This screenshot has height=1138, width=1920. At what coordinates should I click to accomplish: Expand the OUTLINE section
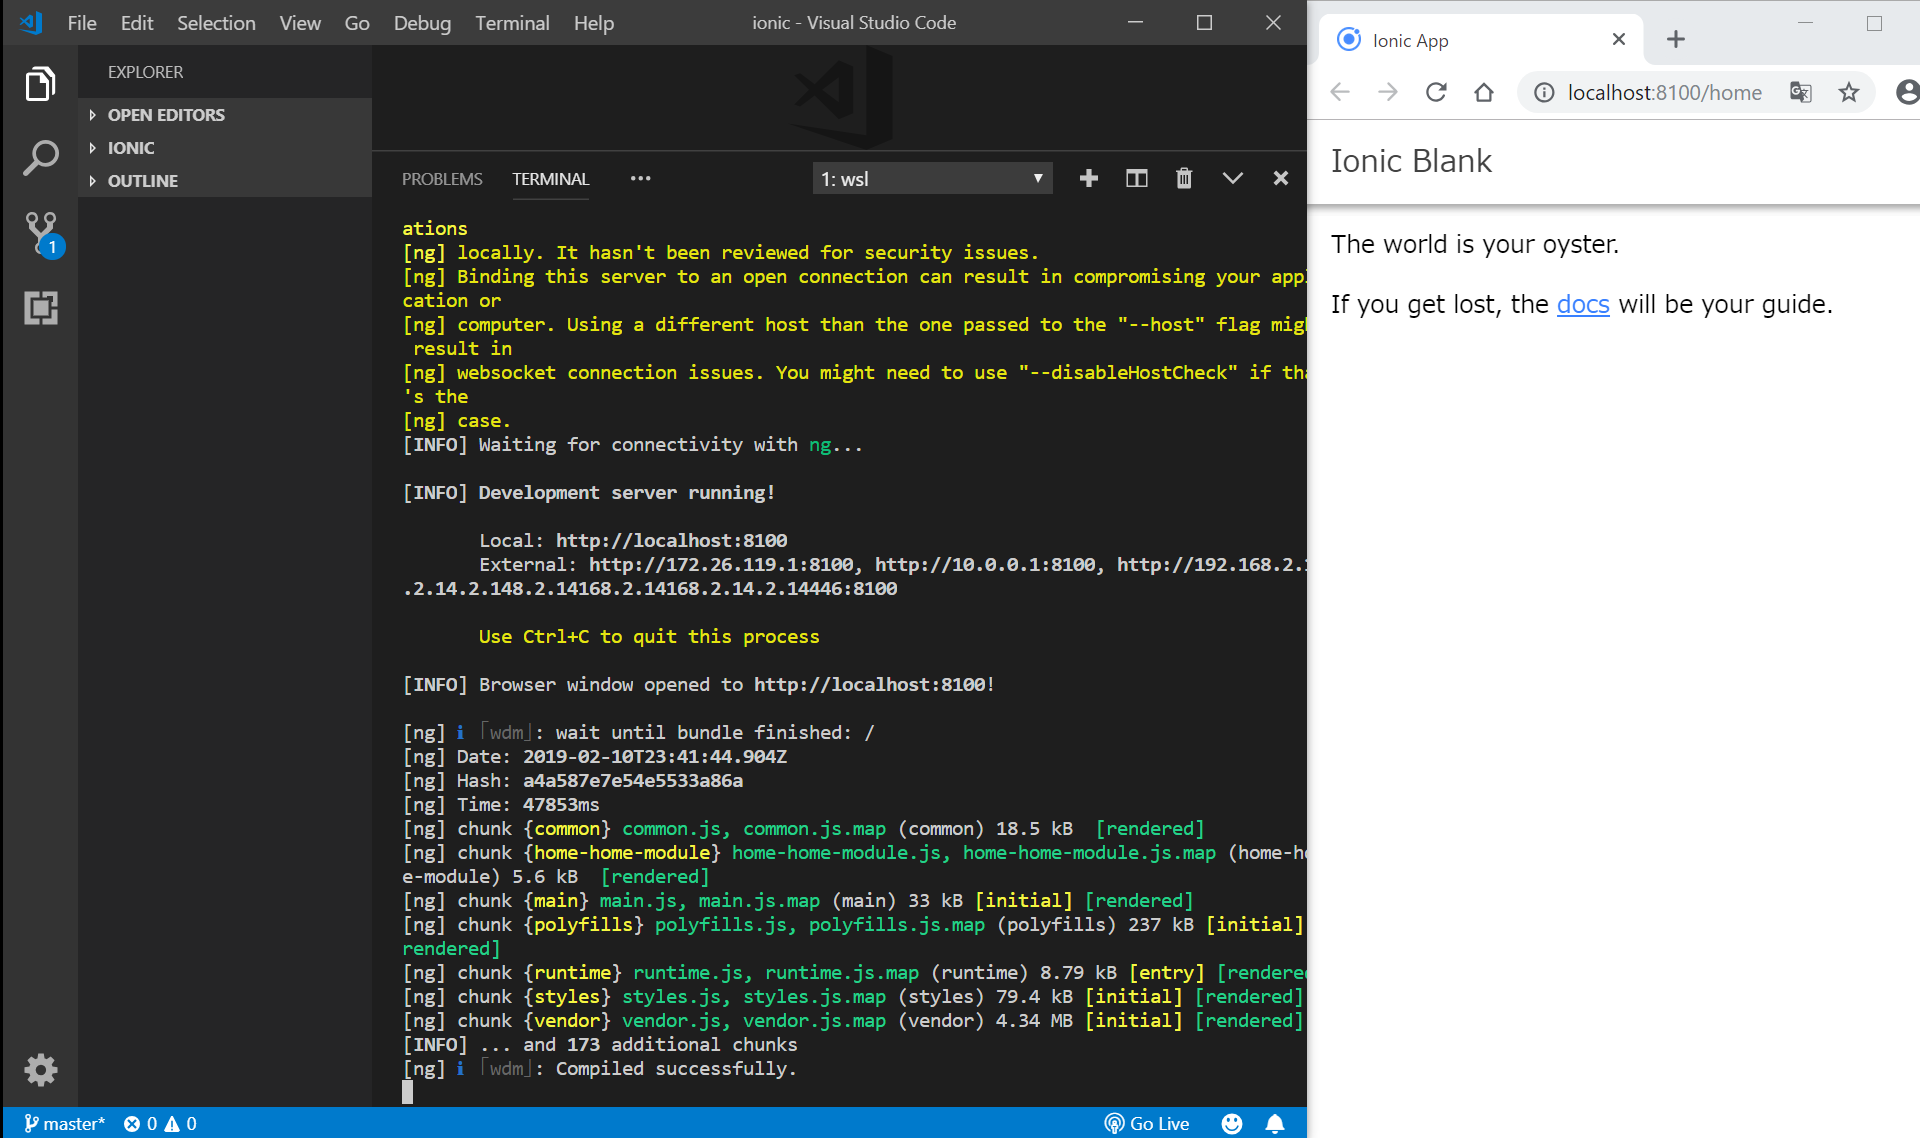pos(143,181)
